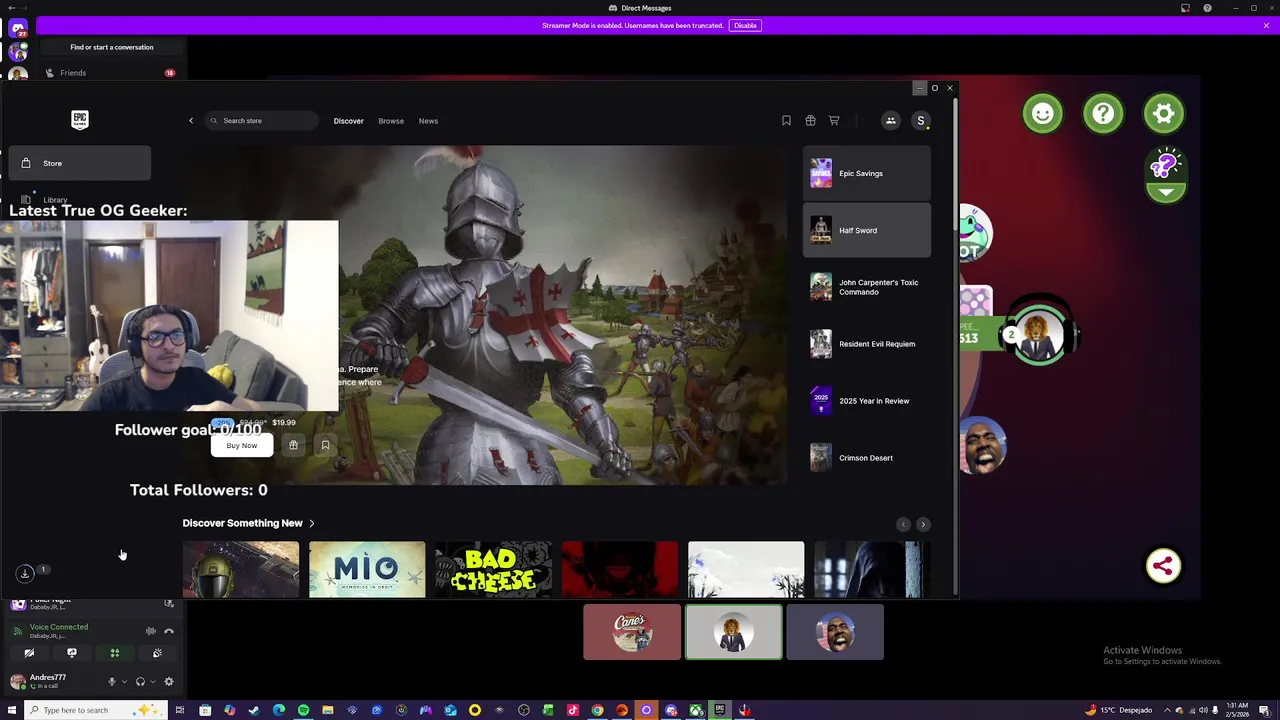Select Epic Savings in featured list
Viewport: 1280px width, 720px height.
[x=867, y=173]
